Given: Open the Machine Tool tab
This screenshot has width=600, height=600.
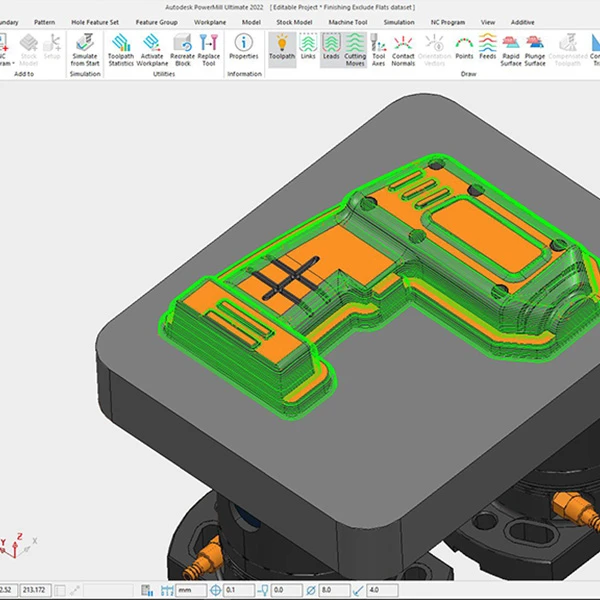Looking at the screenshot, I should coord(347,21).
